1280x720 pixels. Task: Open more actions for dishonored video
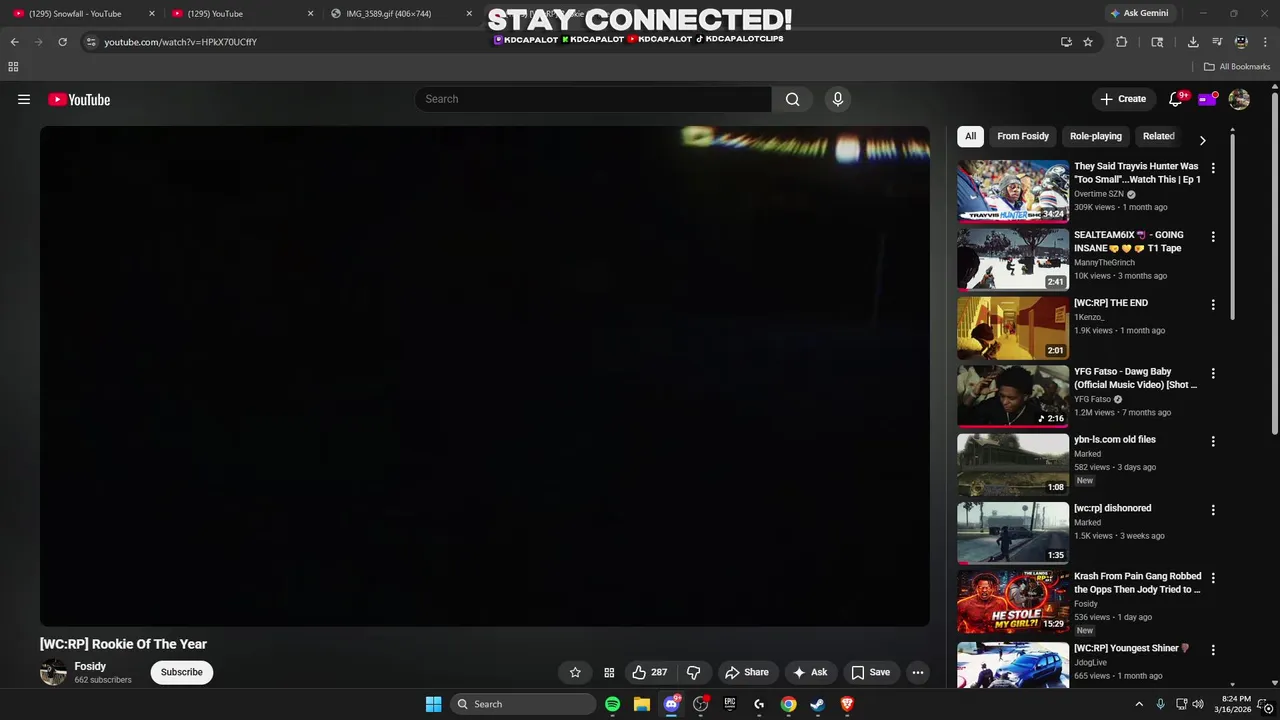pos(1213,510)
